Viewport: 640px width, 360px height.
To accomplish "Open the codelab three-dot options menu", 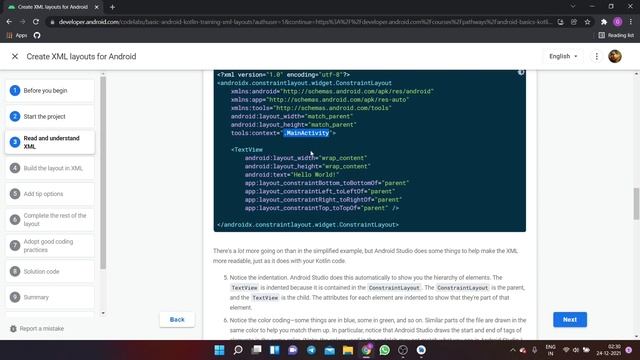I will [596, 56].
